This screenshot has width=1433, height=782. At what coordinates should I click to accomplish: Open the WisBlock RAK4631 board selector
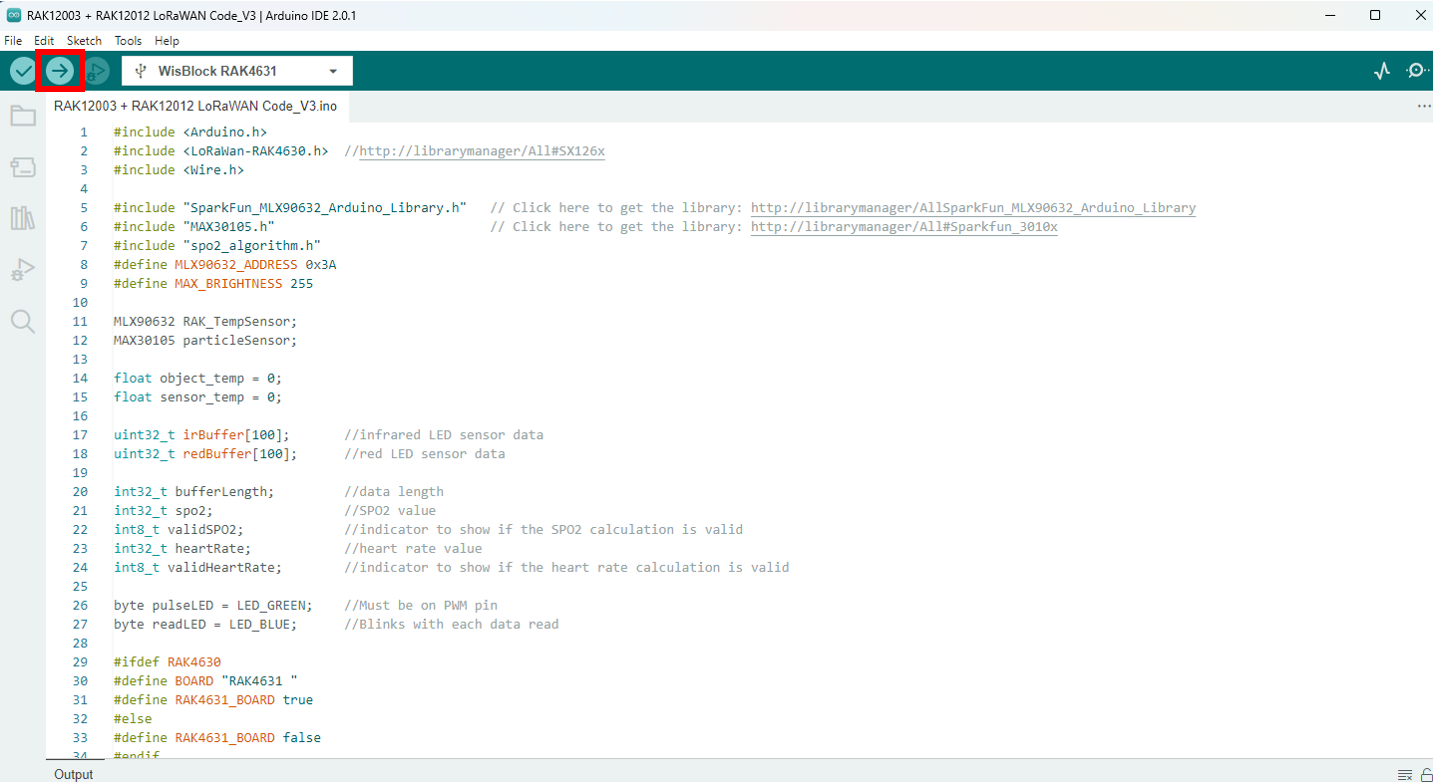[x=237, y=71]
